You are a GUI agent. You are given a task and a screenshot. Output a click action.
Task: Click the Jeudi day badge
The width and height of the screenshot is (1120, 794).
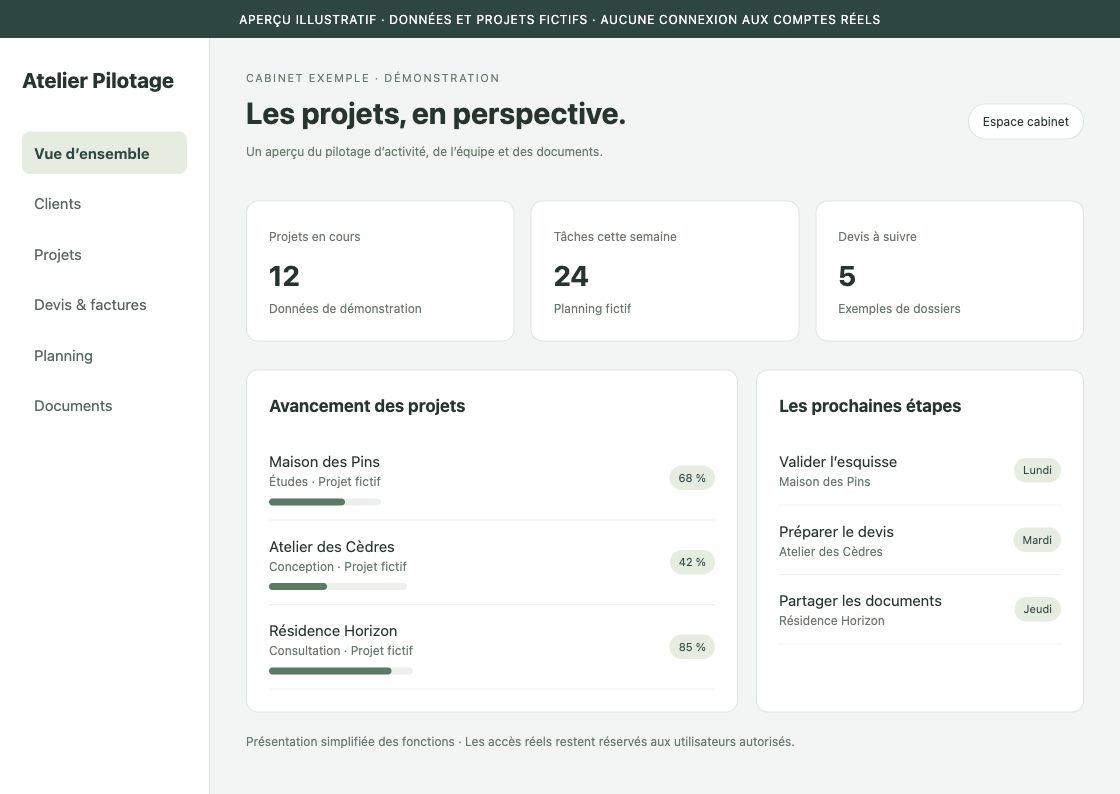click(1037, 609)
